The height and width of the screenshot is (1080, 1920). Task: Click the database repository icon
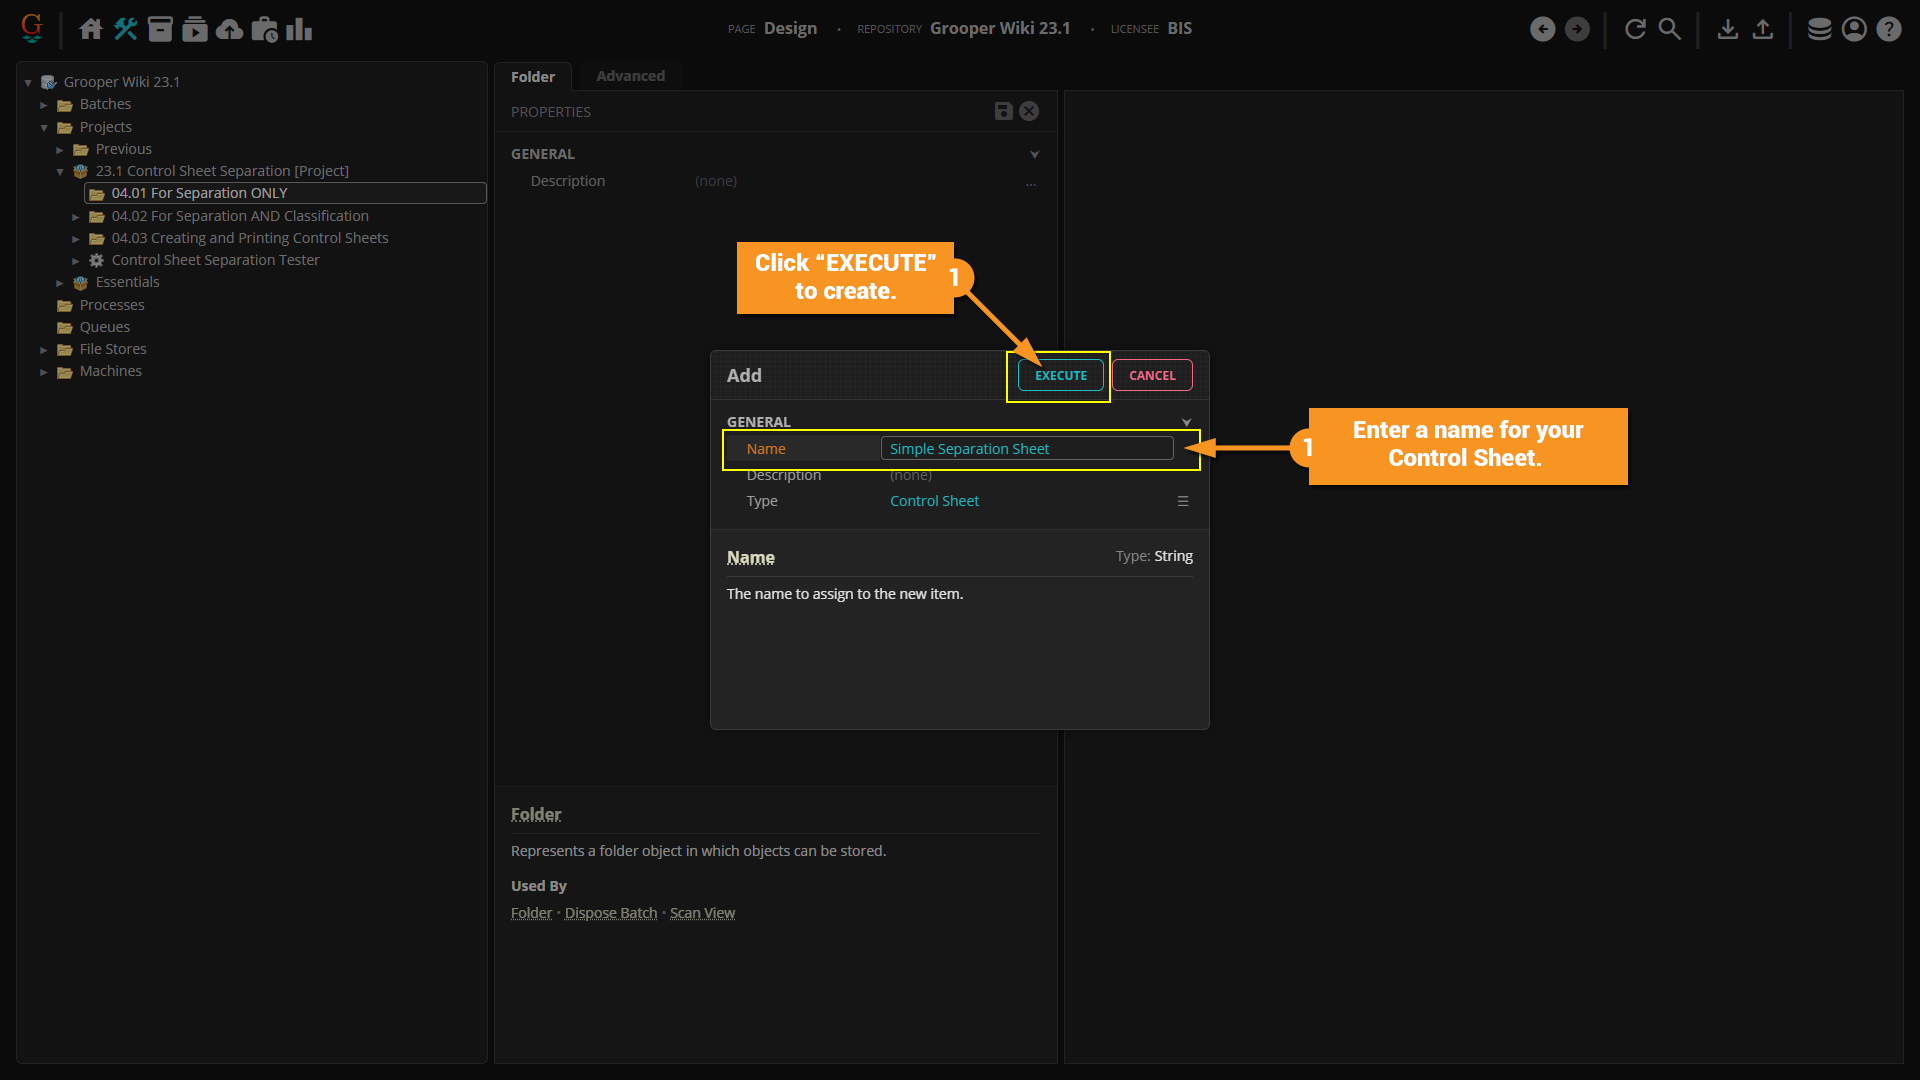1819,29
